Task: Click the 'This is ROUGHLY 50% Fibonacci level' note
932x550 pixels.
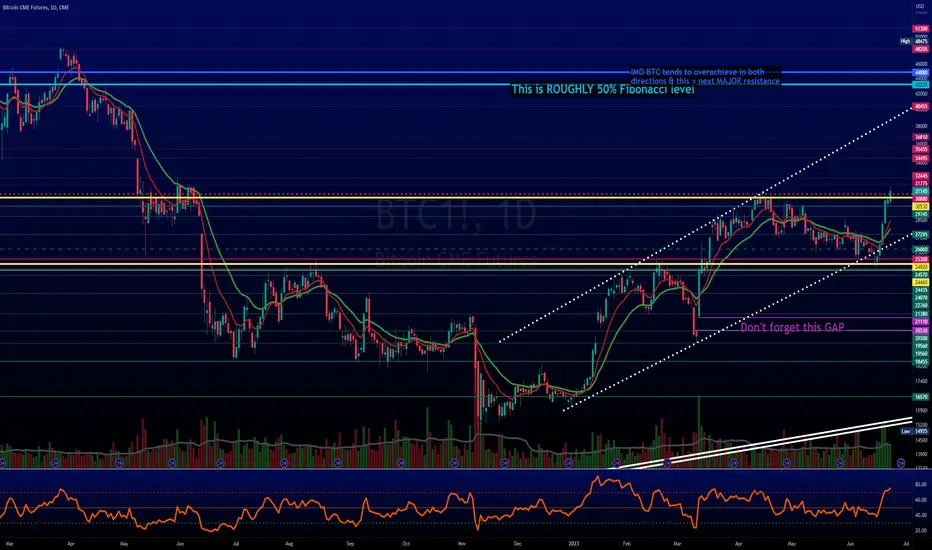Action: (603, 89)
